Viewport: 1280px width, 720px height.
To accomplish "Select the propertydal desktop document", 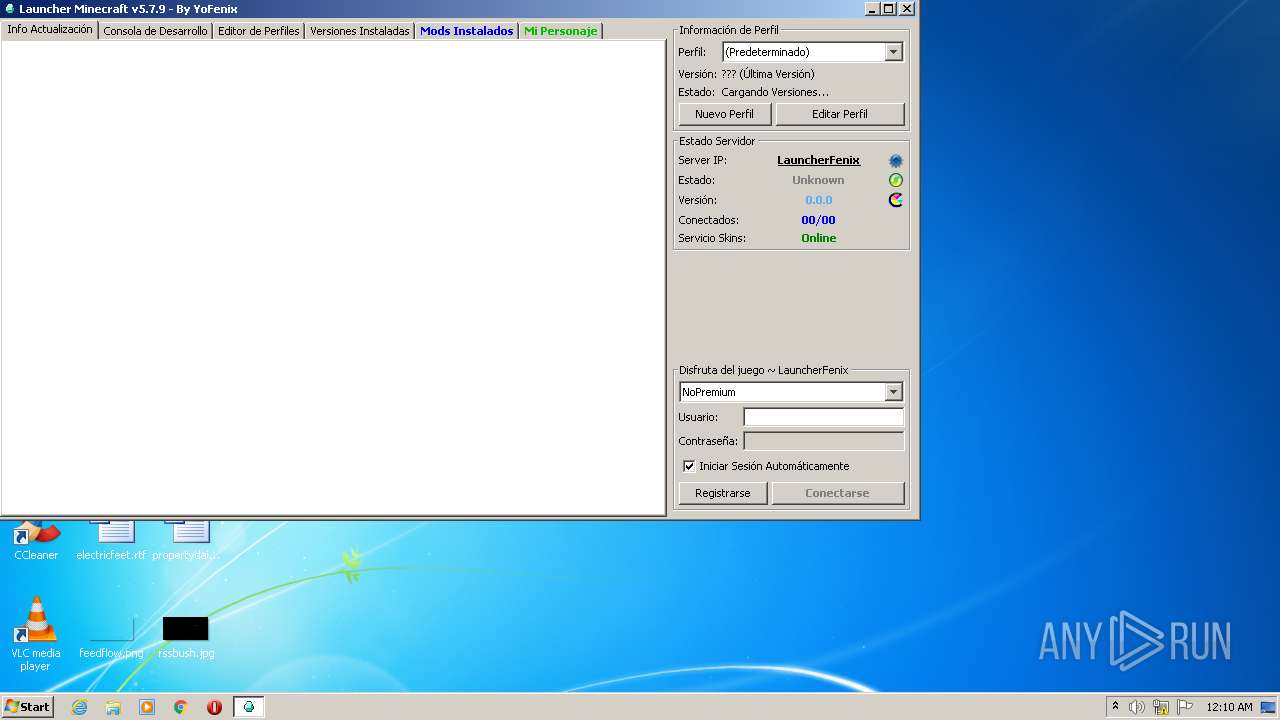I will pyautogui.click(x=186, y=541).
